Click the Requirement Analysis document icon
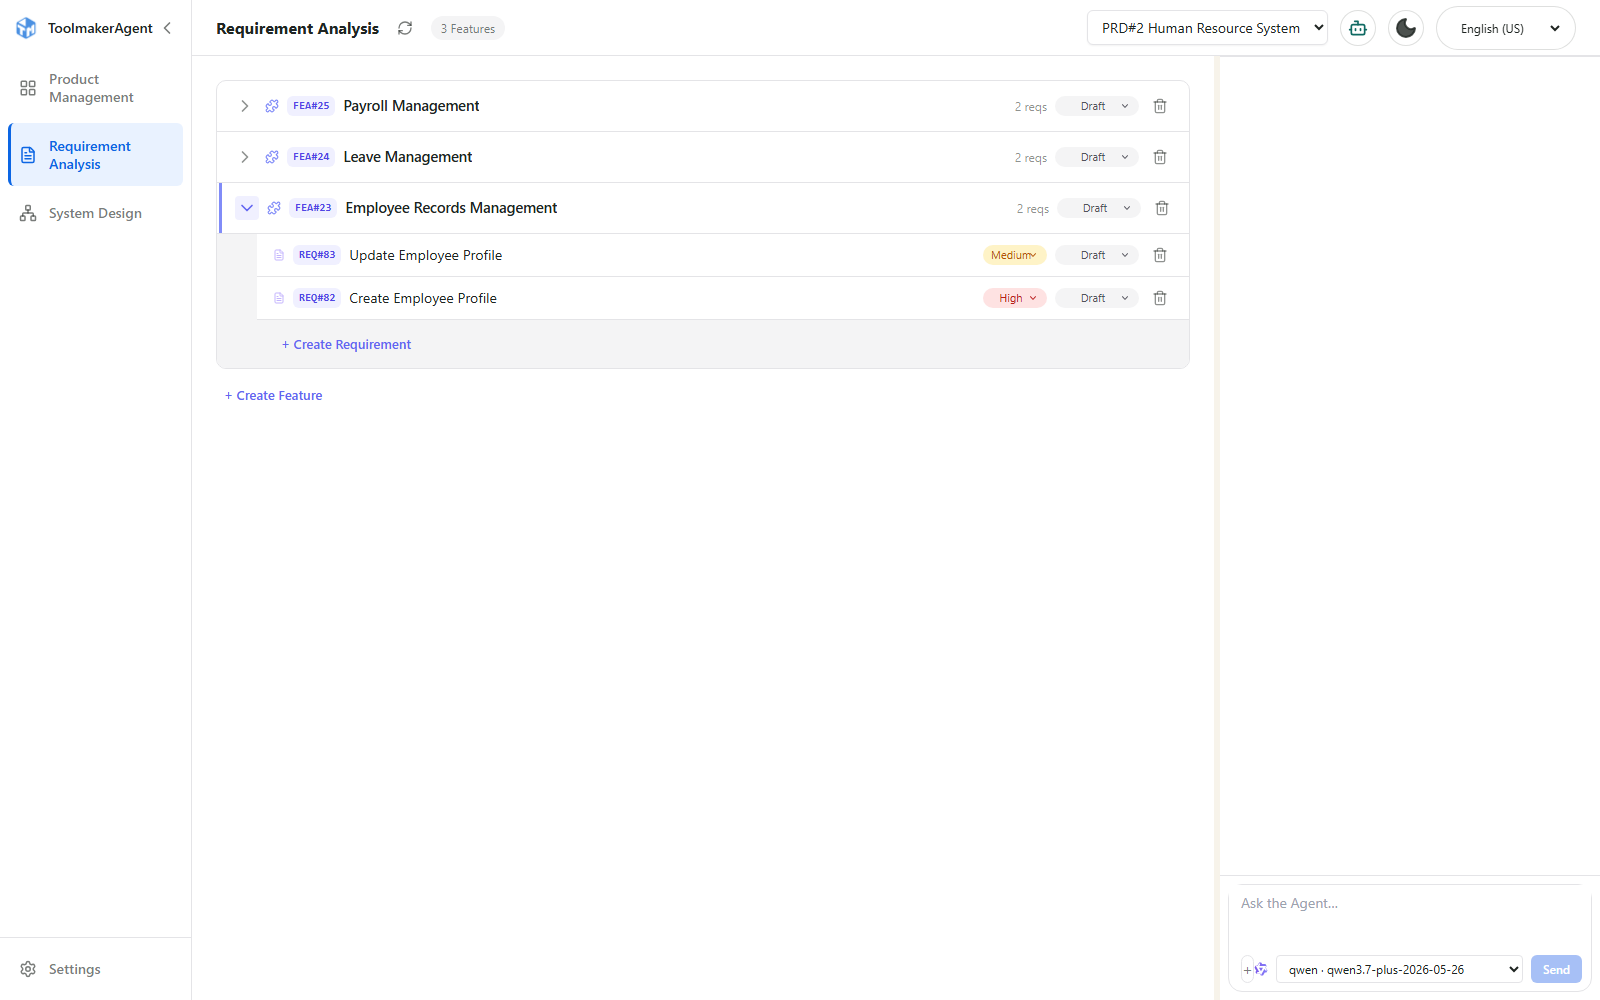The image size is (1600, 1000). coord(28,155)
